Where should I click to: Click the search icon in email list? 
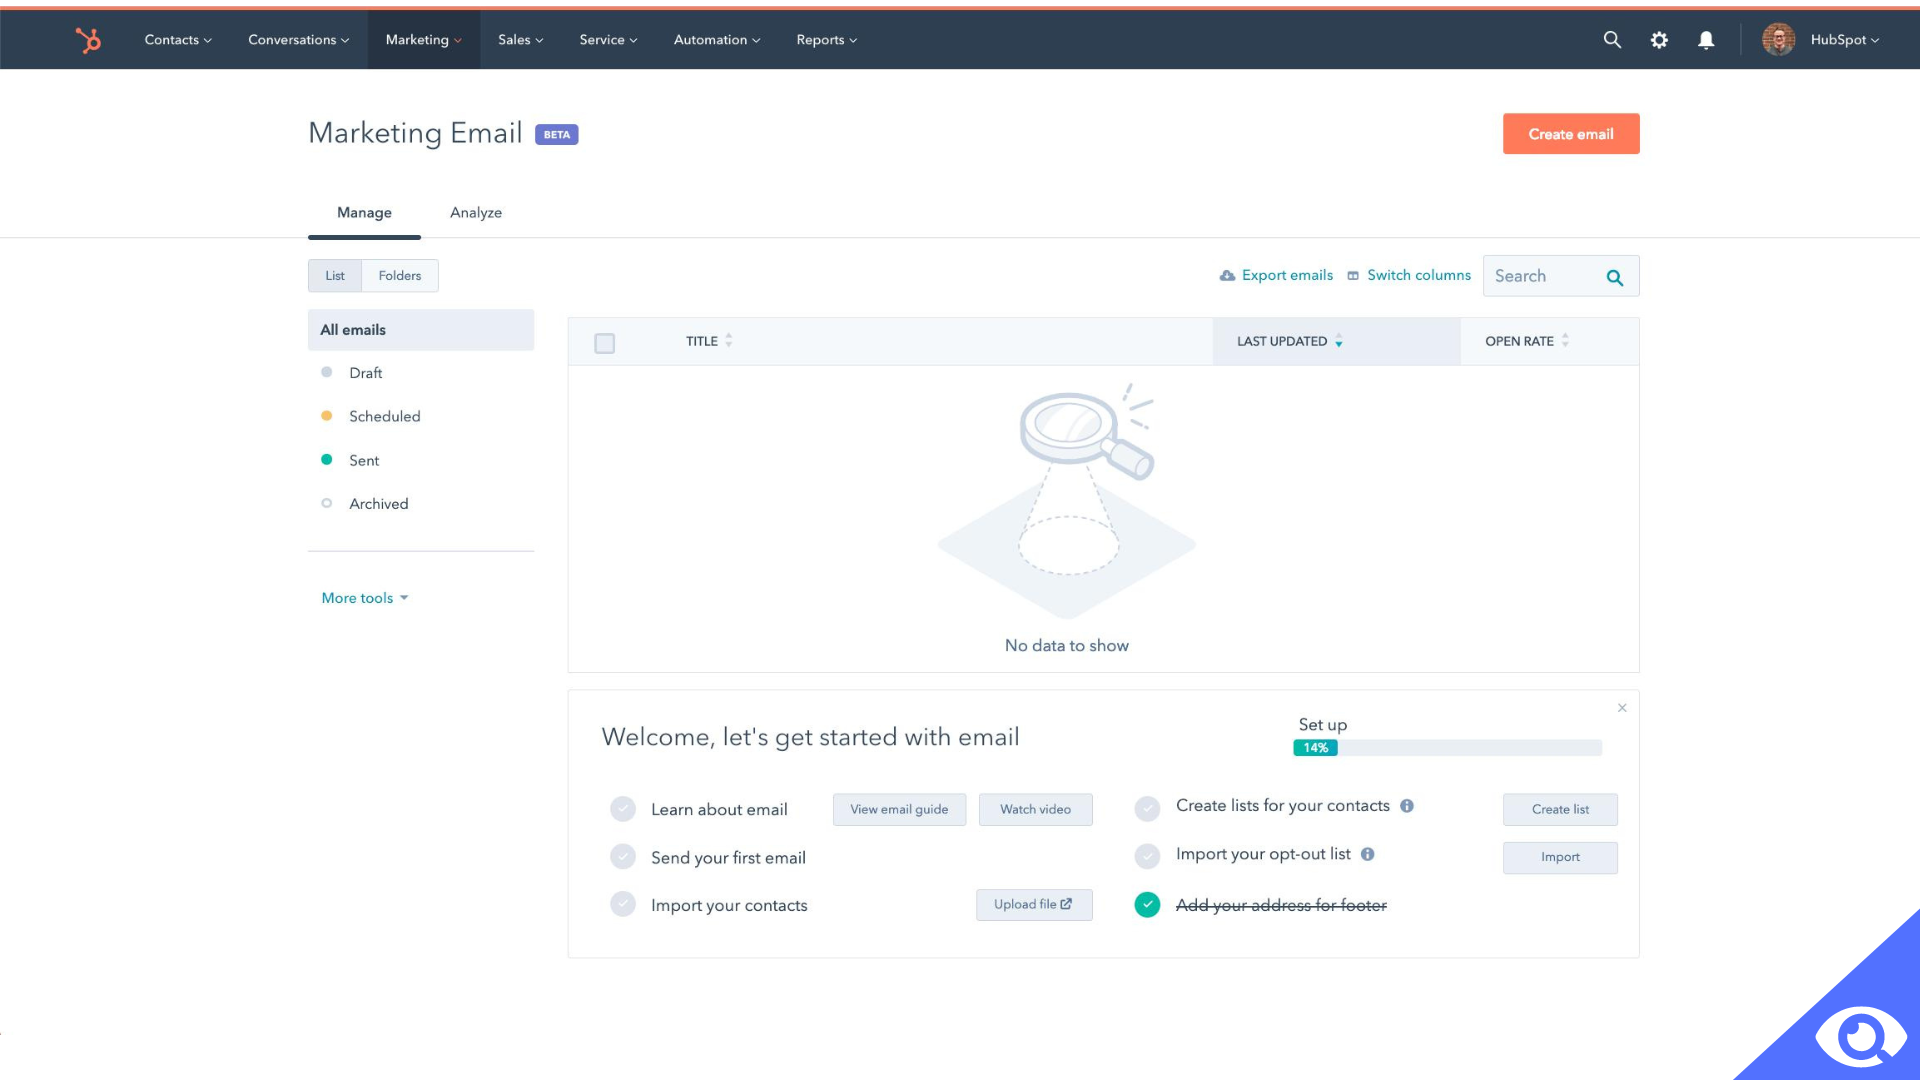point(1615,277)
